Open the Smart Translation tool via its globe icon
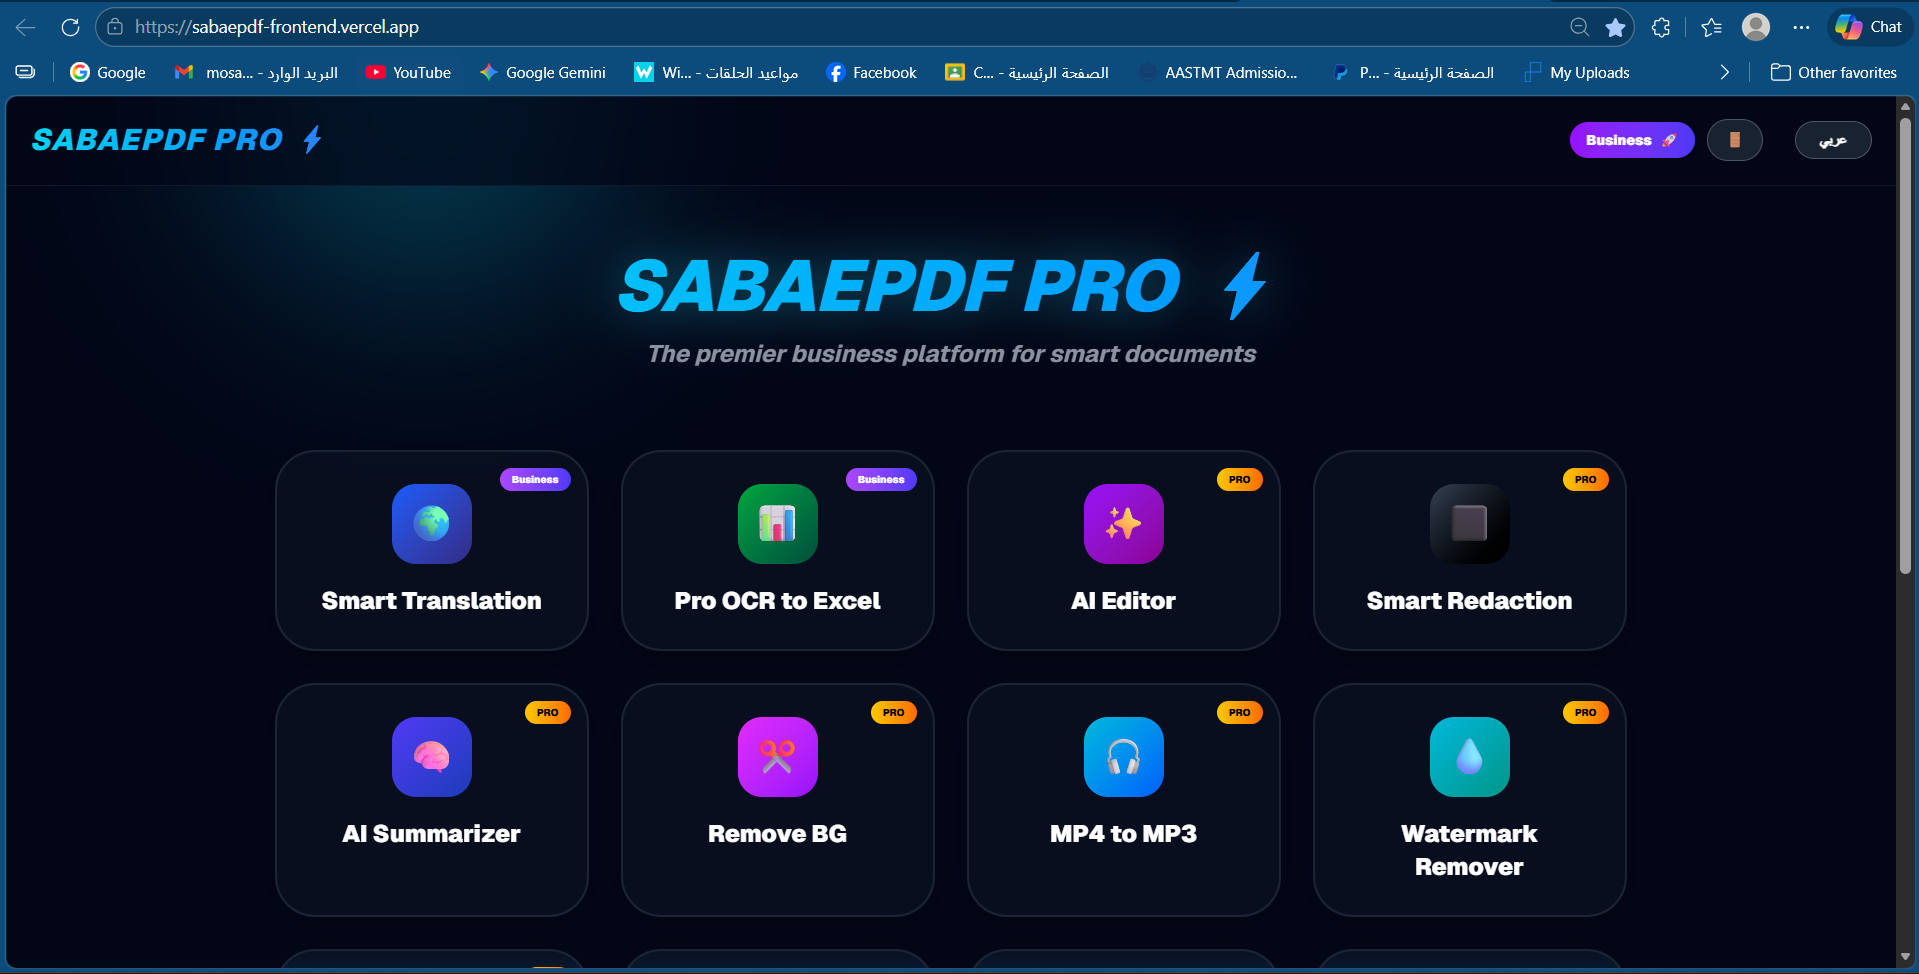This screenshot has width=1919, height=974. point(431,523)
